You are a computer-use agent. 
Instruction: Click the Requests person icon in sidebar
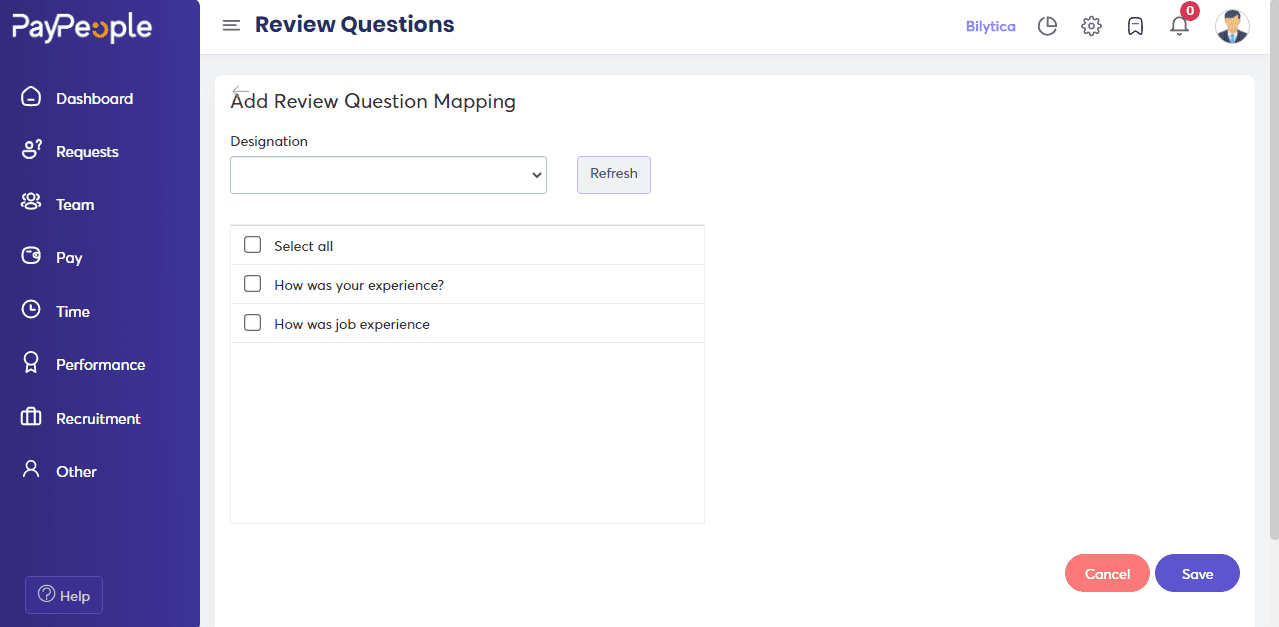pyautogui.click(x=31, y=150)
